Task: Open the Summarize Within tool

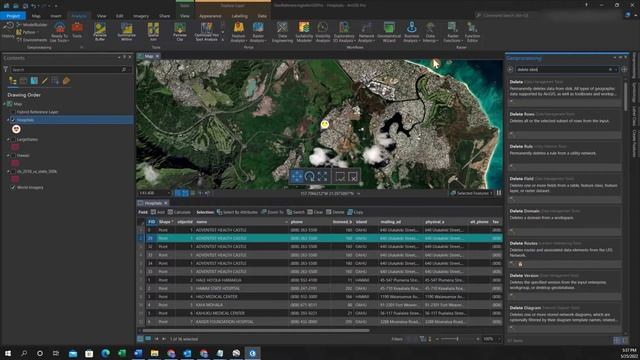Action: pyautogui.click(x=127, y=31)
